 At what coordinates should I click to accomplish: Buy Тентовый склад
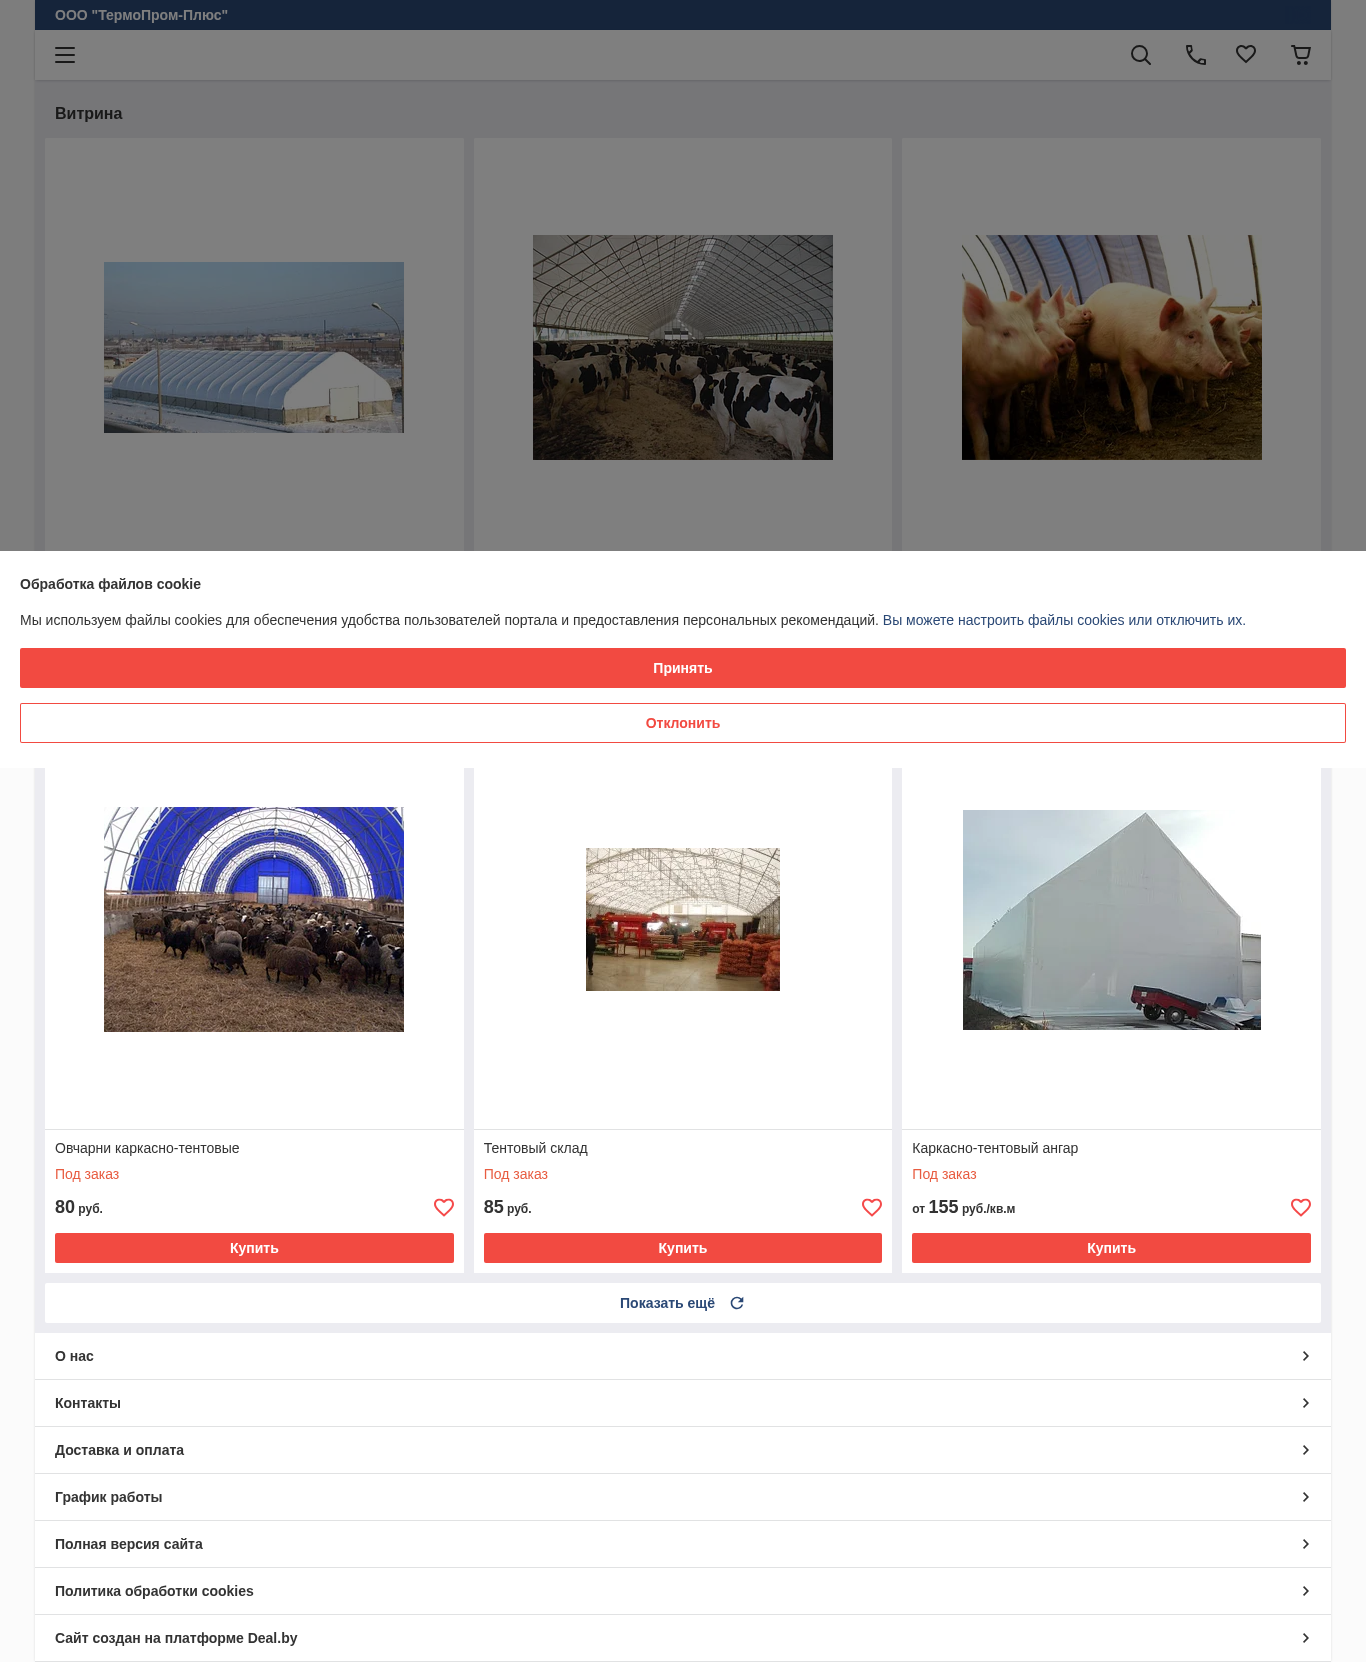click(683, 1248)
